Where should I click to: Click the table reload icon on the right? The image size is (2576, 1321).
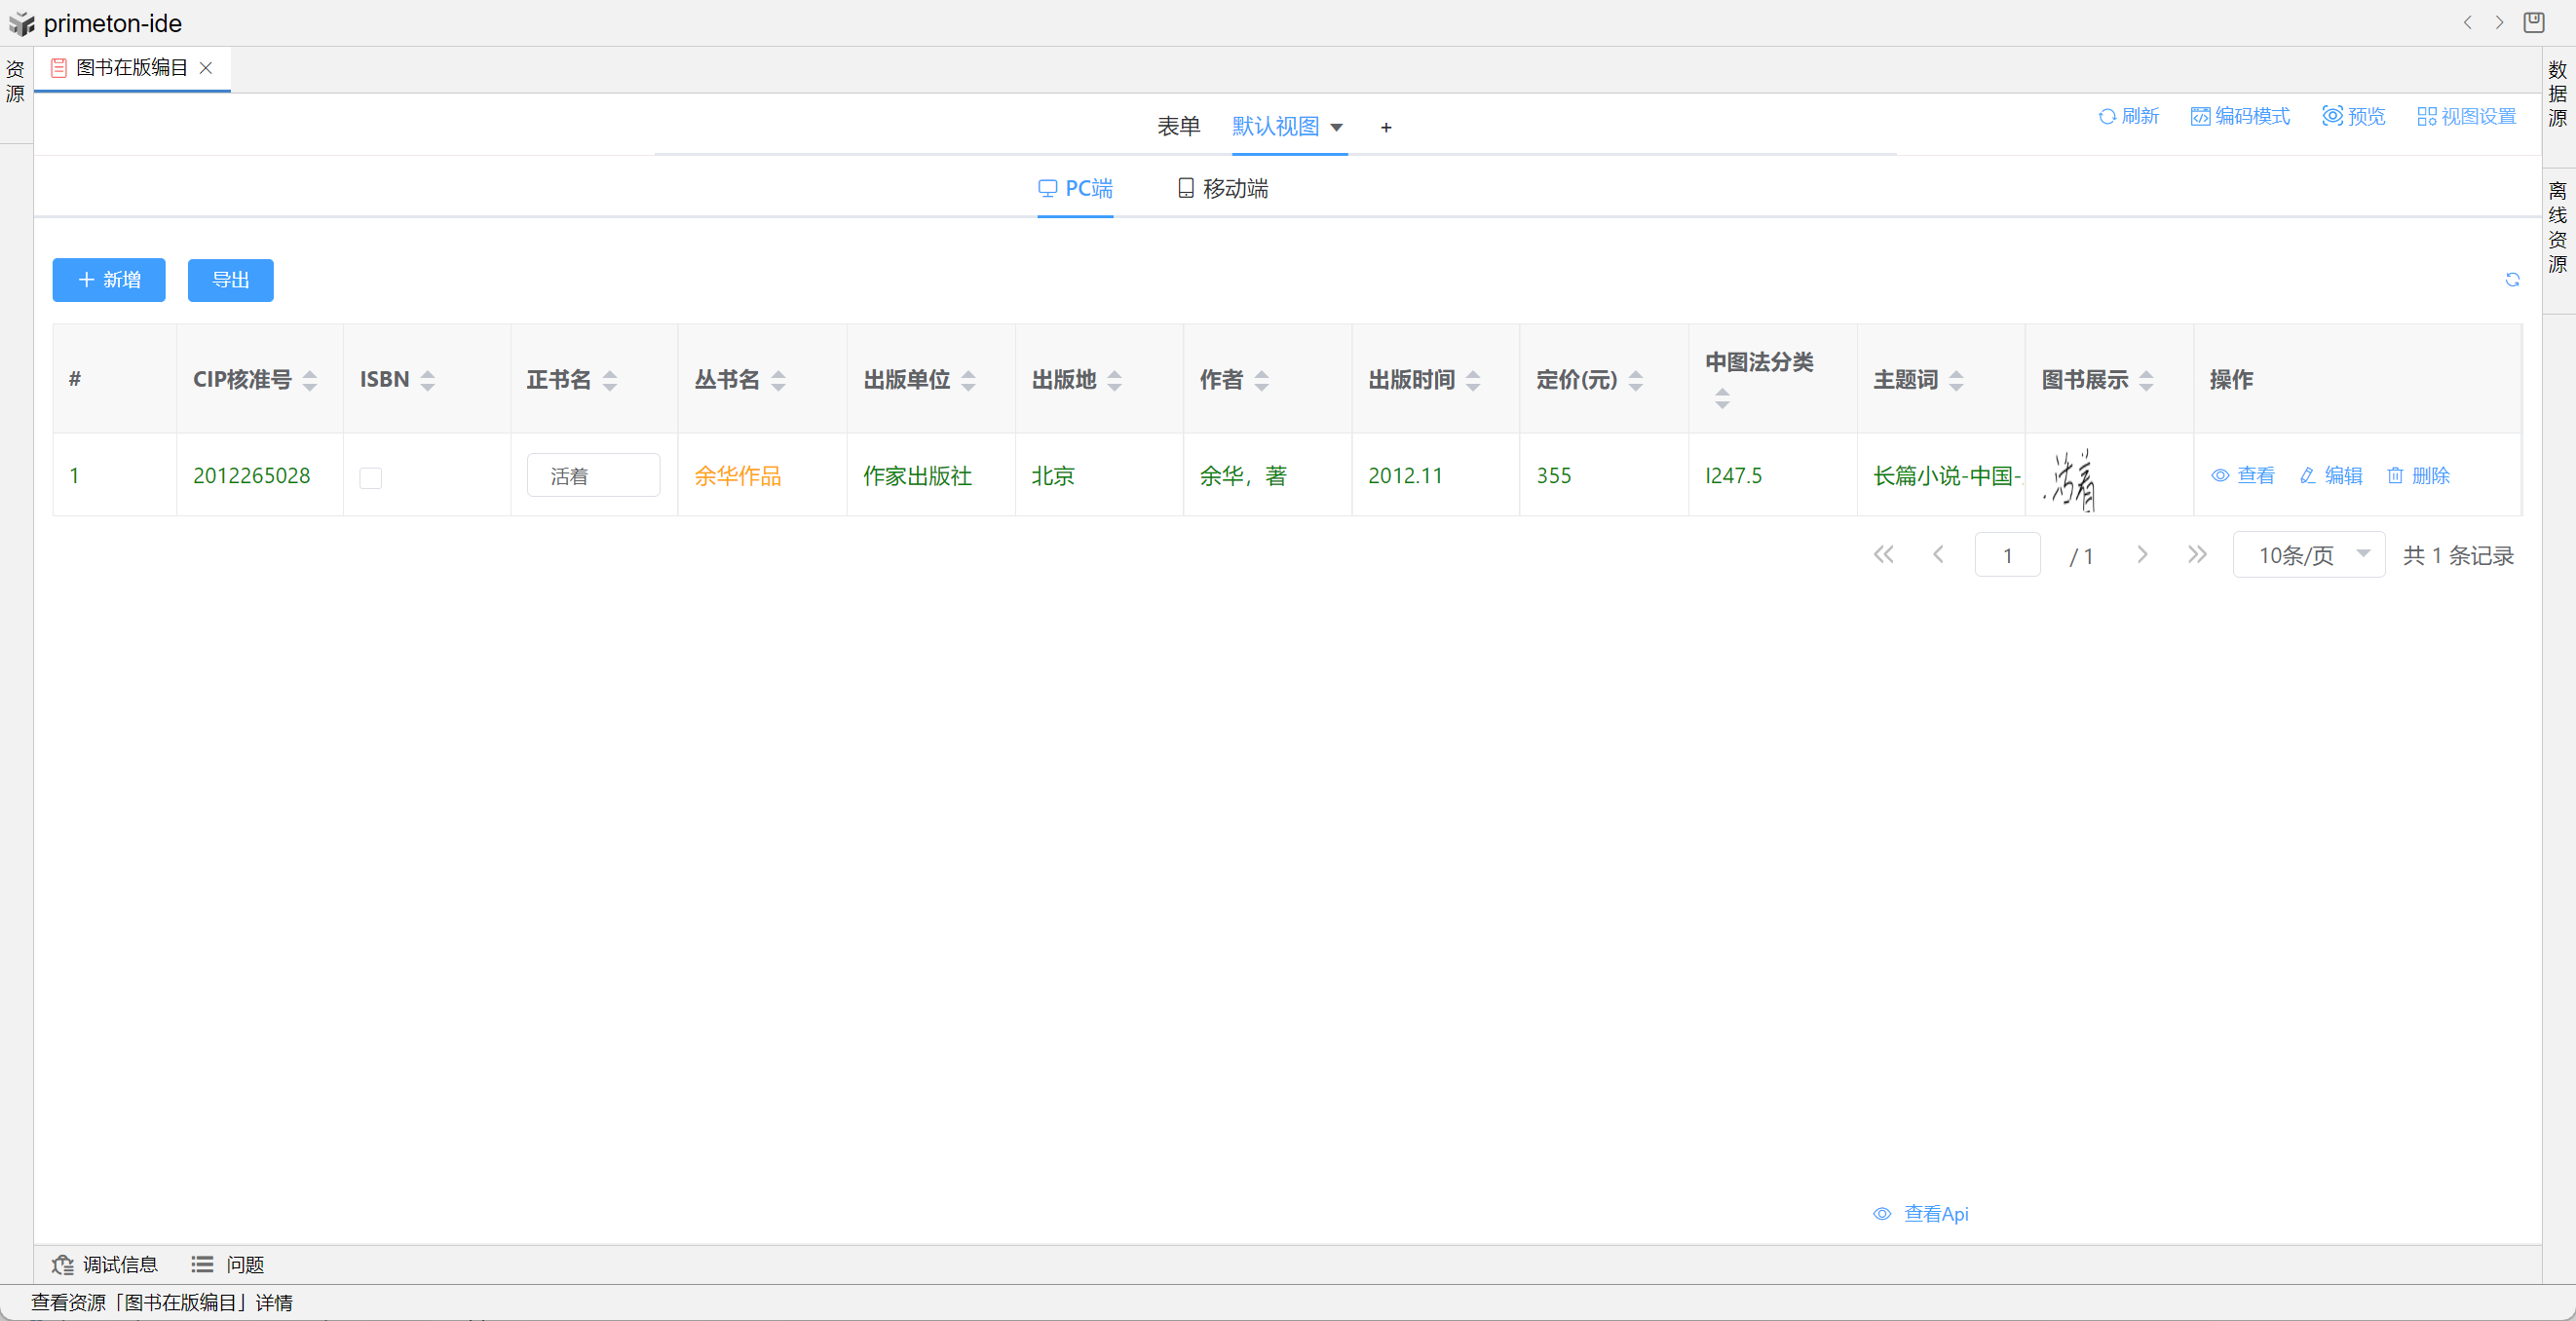tap(2512, 280)
